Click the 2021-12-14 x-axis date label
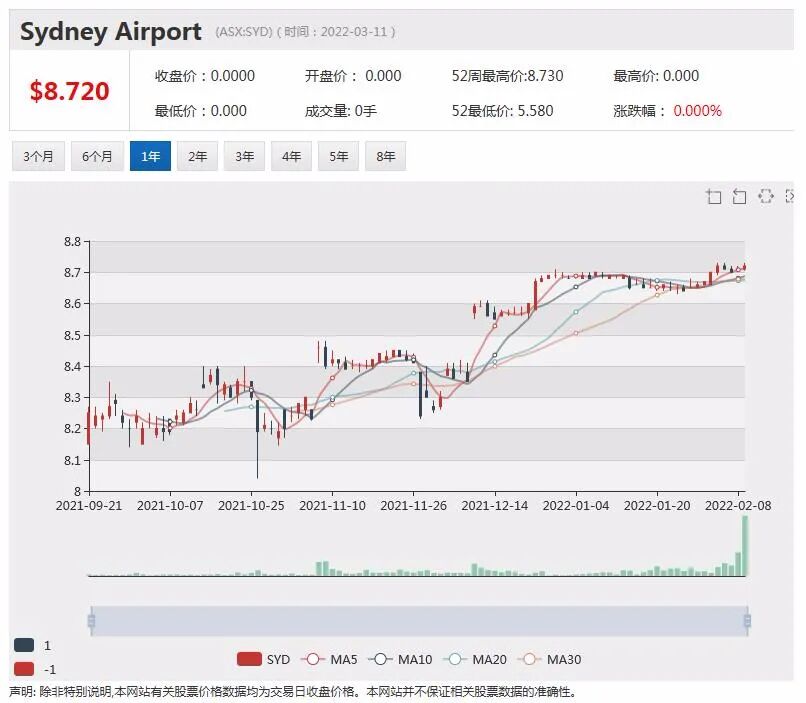806x703 pixels. pos(494,506)
